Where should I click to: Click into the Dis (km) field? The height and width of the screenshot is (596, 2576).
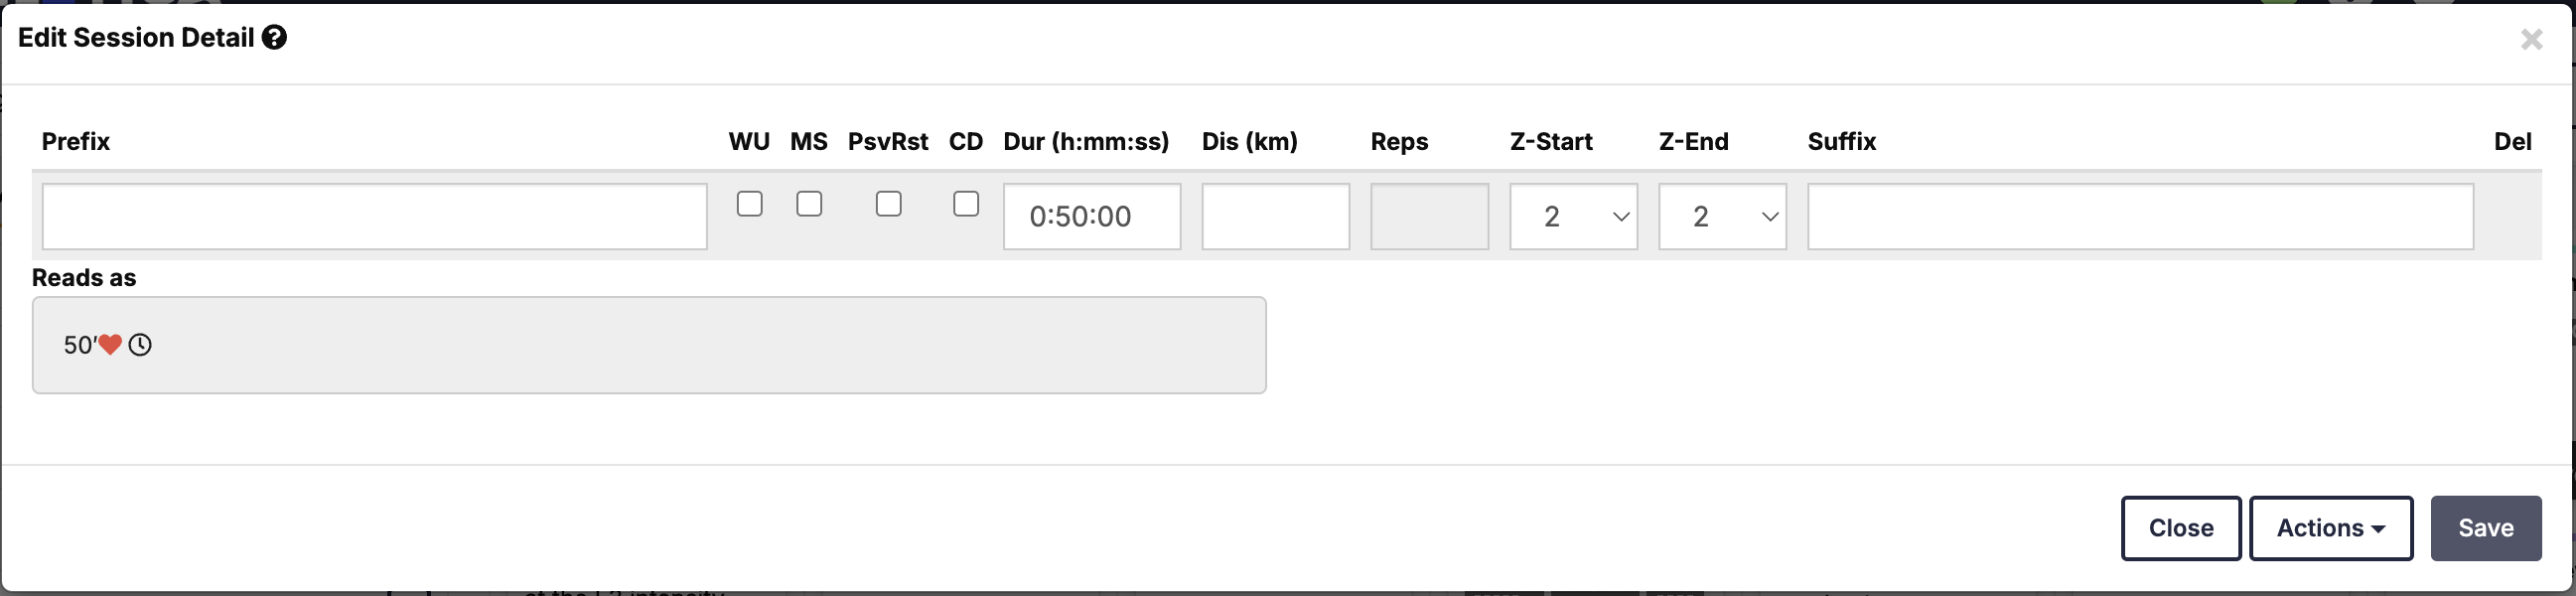click(x=1275, y=216)
